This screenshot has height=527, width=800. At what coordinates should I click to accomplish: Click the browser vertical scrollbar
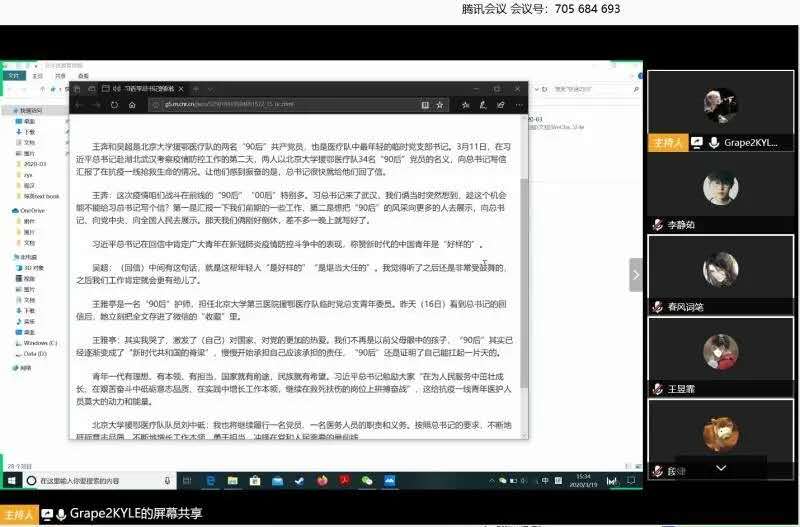(x=523, y=250)
